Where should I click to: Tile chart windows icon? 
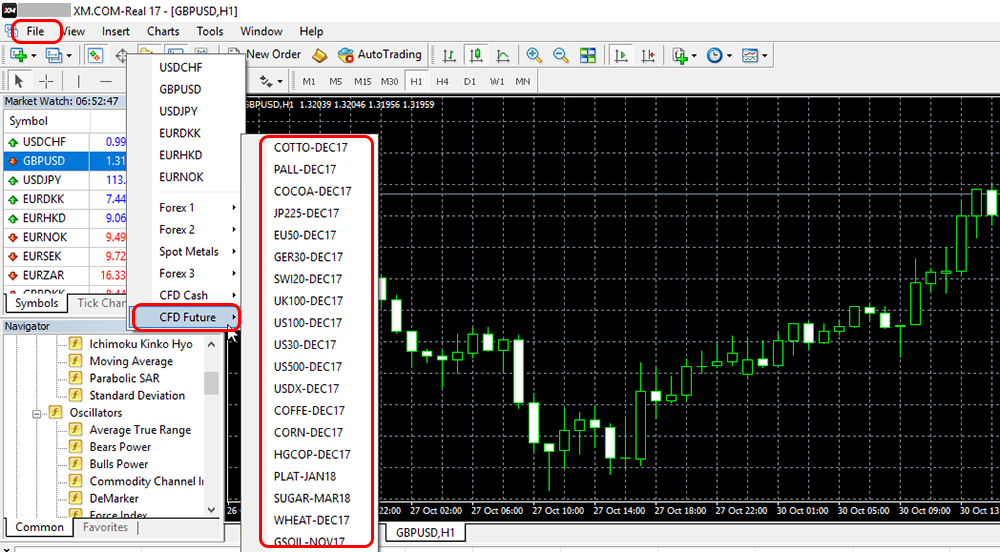pyautogui.click(x=587, y=55)
